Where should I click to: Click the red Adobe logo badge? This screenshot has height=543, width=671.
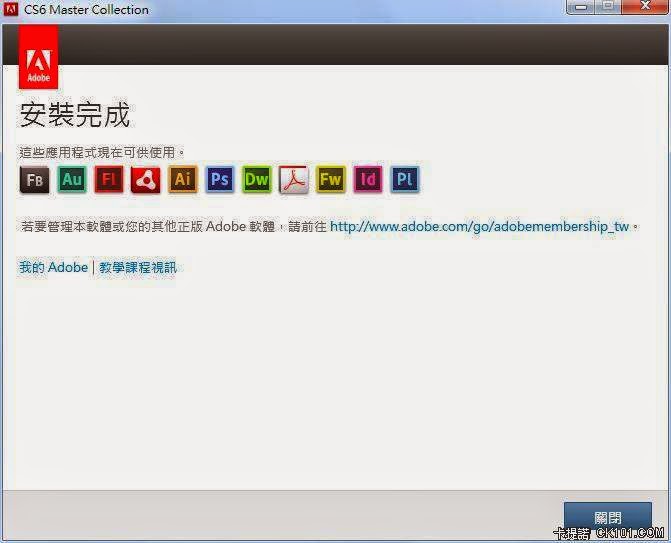tap(39, 57)
